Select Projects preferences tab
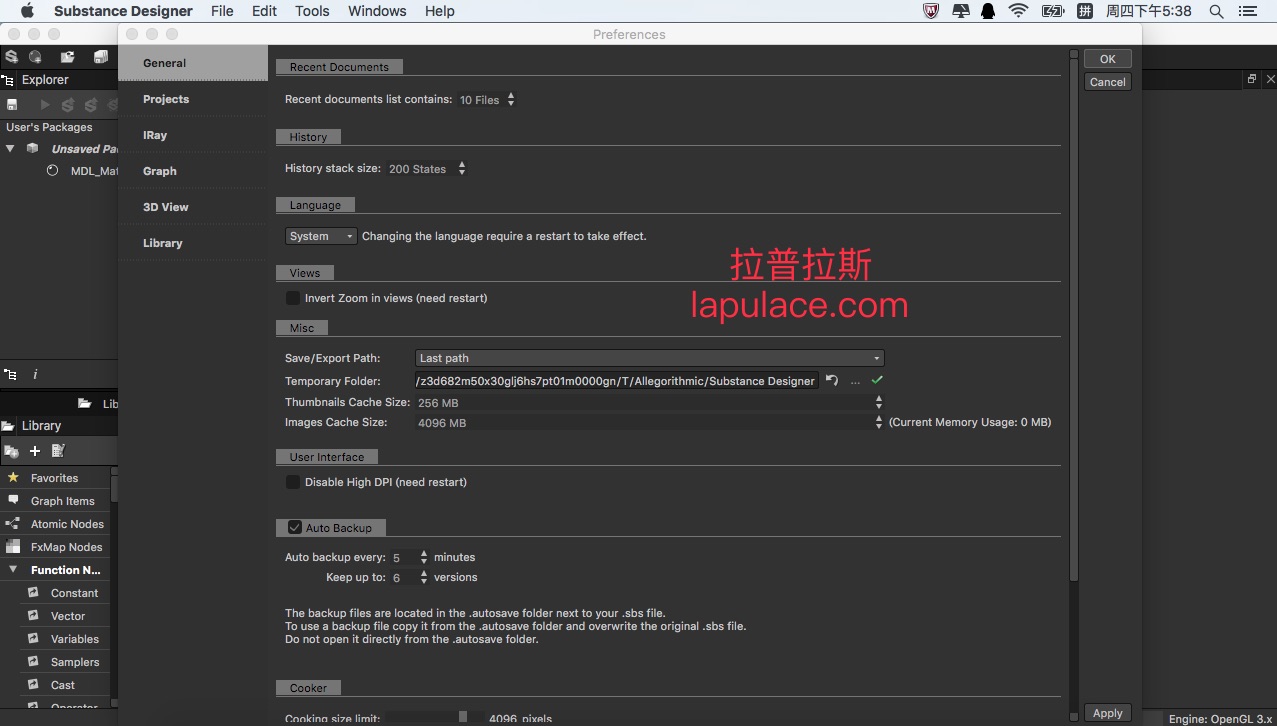 click(x=193, y=99)
